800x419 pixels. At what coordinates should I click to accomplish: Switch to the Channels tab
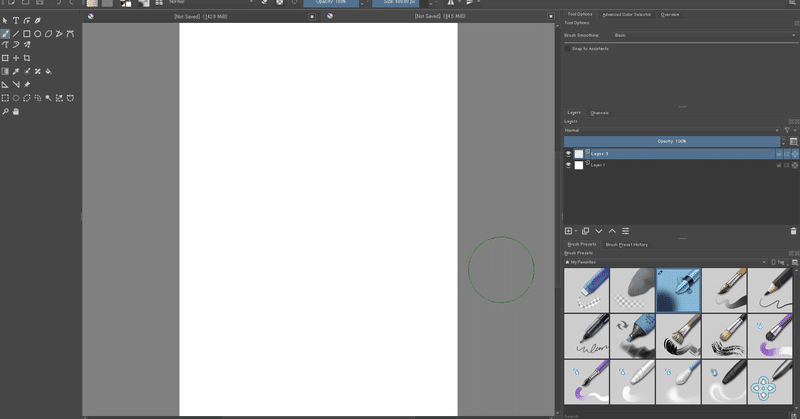tap(599, 113)
